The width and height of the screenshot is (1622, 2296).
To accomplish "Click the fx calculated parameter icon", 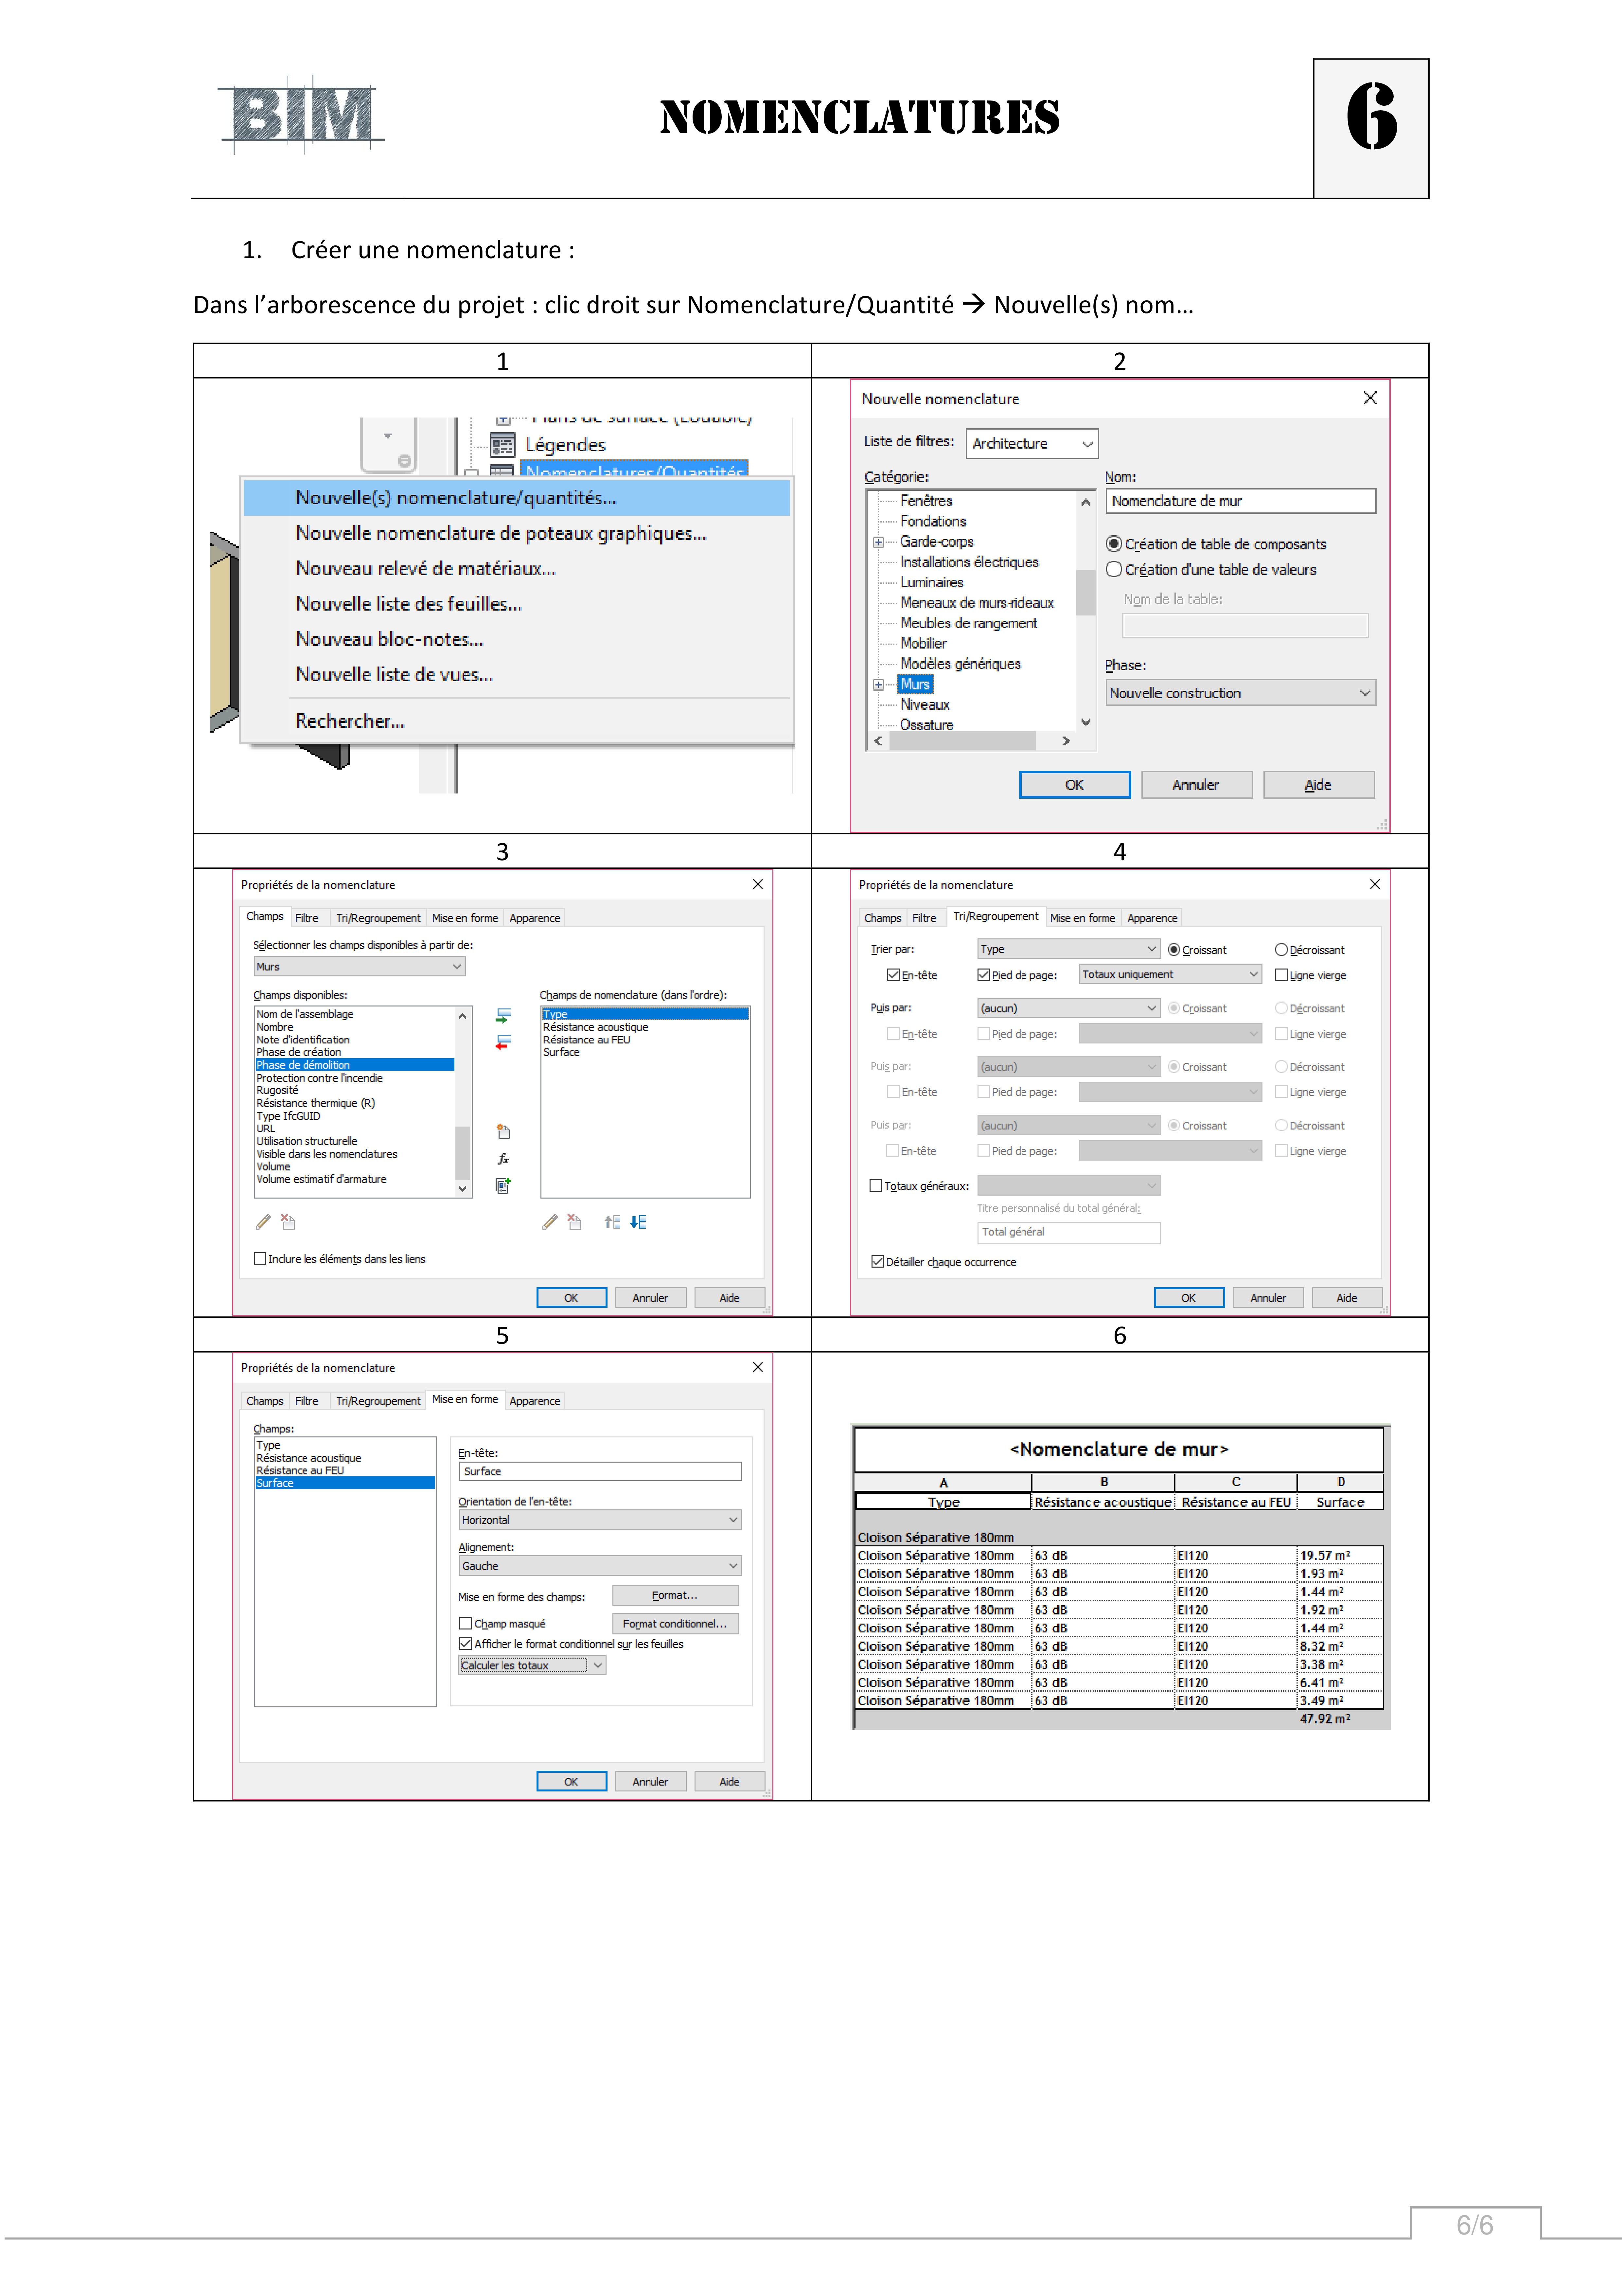I will click(x=503, y=1159).
